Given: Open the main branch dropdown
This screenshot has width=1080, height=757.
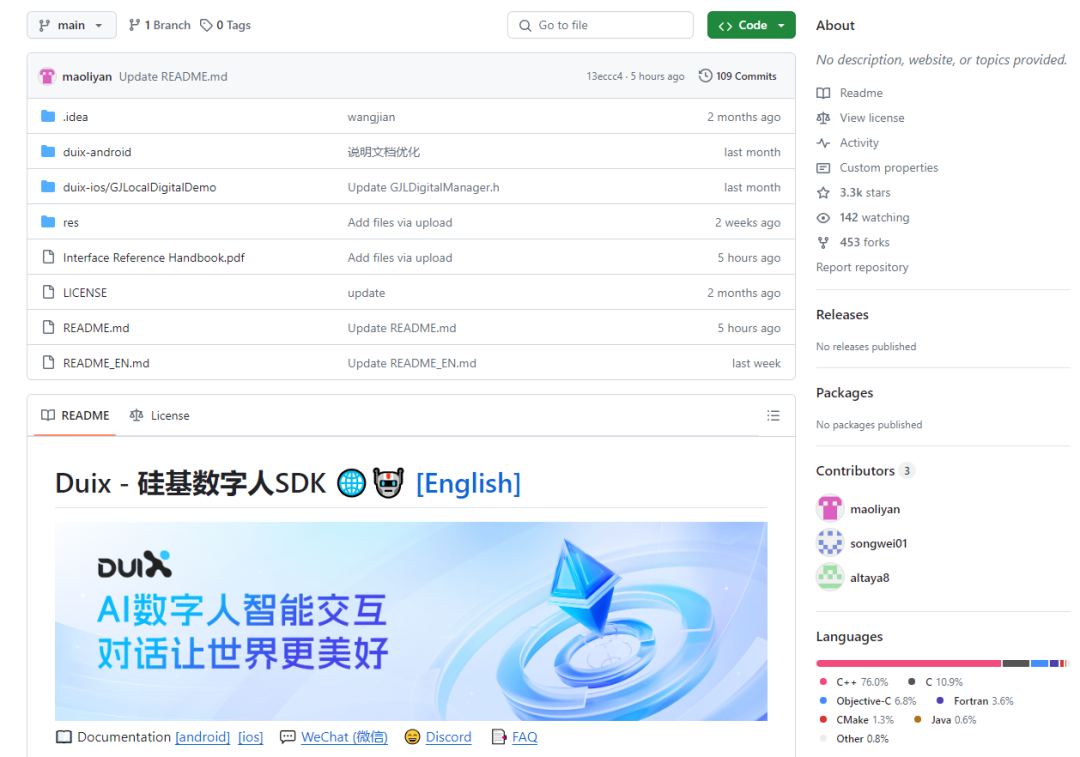Looking at the screenshot, I should pyautogui.click(x=71, y=25).
